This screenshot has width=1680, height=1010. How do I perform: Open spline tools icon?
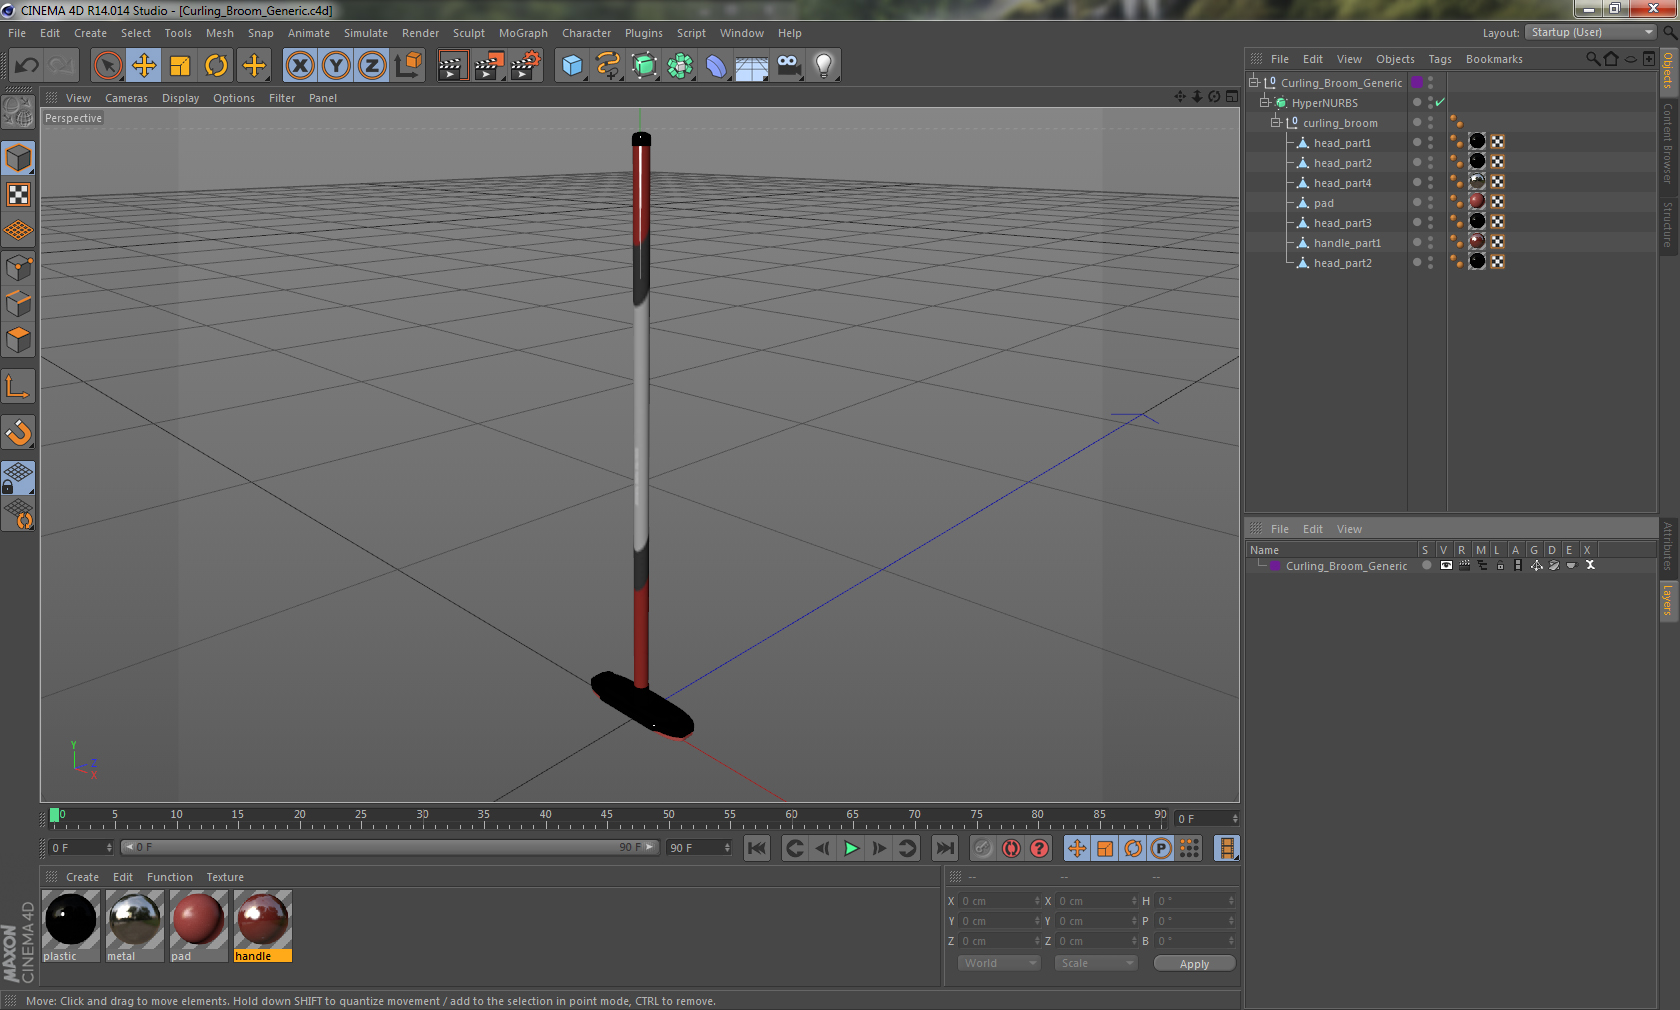(608, 66)
